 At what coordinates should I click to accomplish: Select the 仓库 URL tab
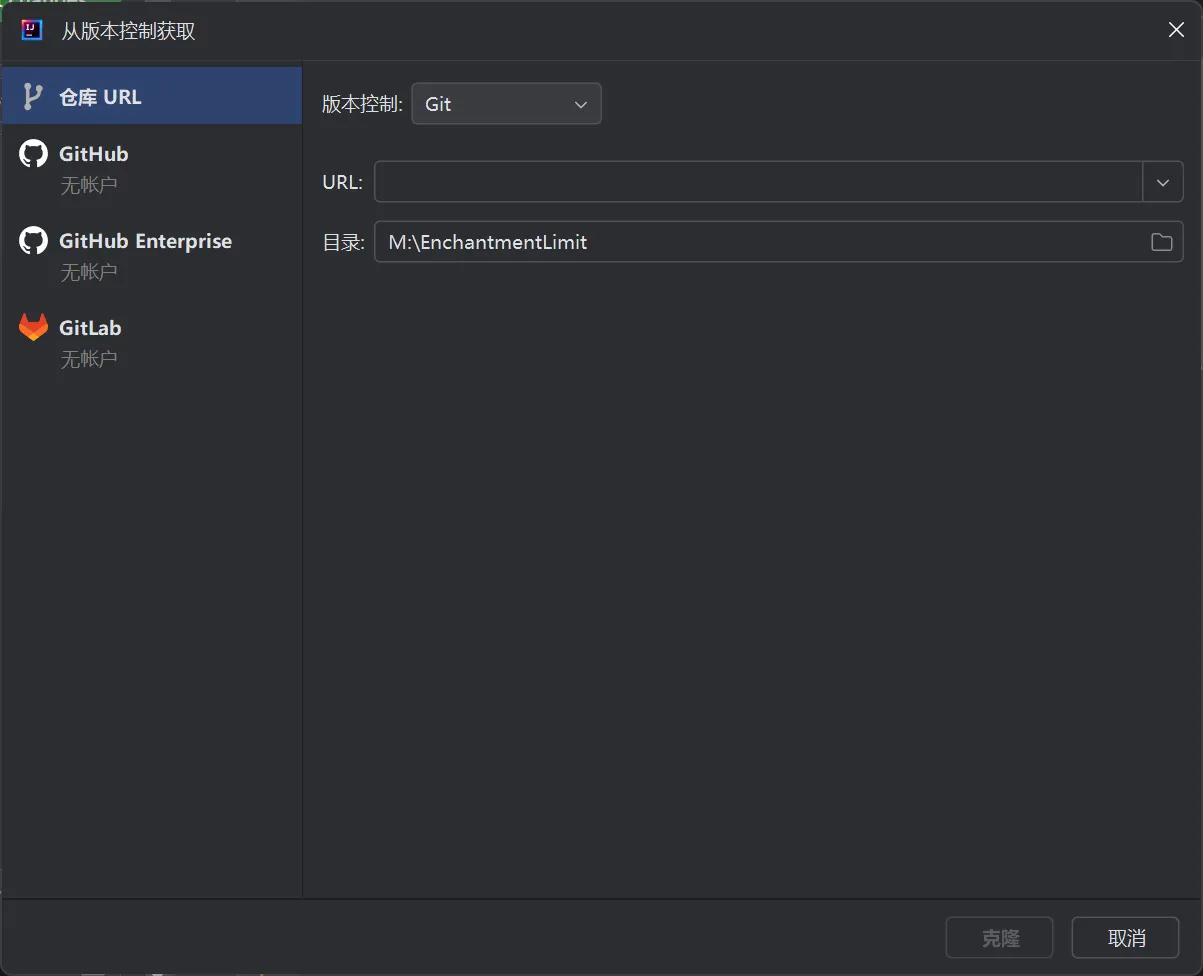click(x=152, y=97)
